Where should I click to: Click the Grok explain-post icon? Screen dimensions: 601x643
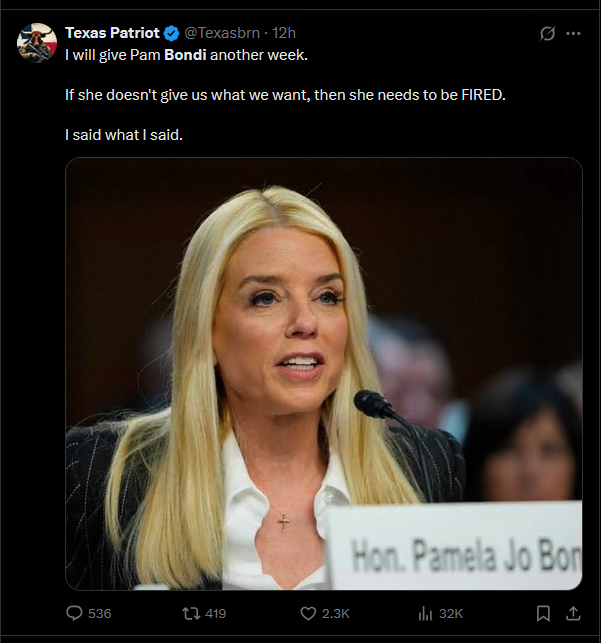tap(547, 33)
